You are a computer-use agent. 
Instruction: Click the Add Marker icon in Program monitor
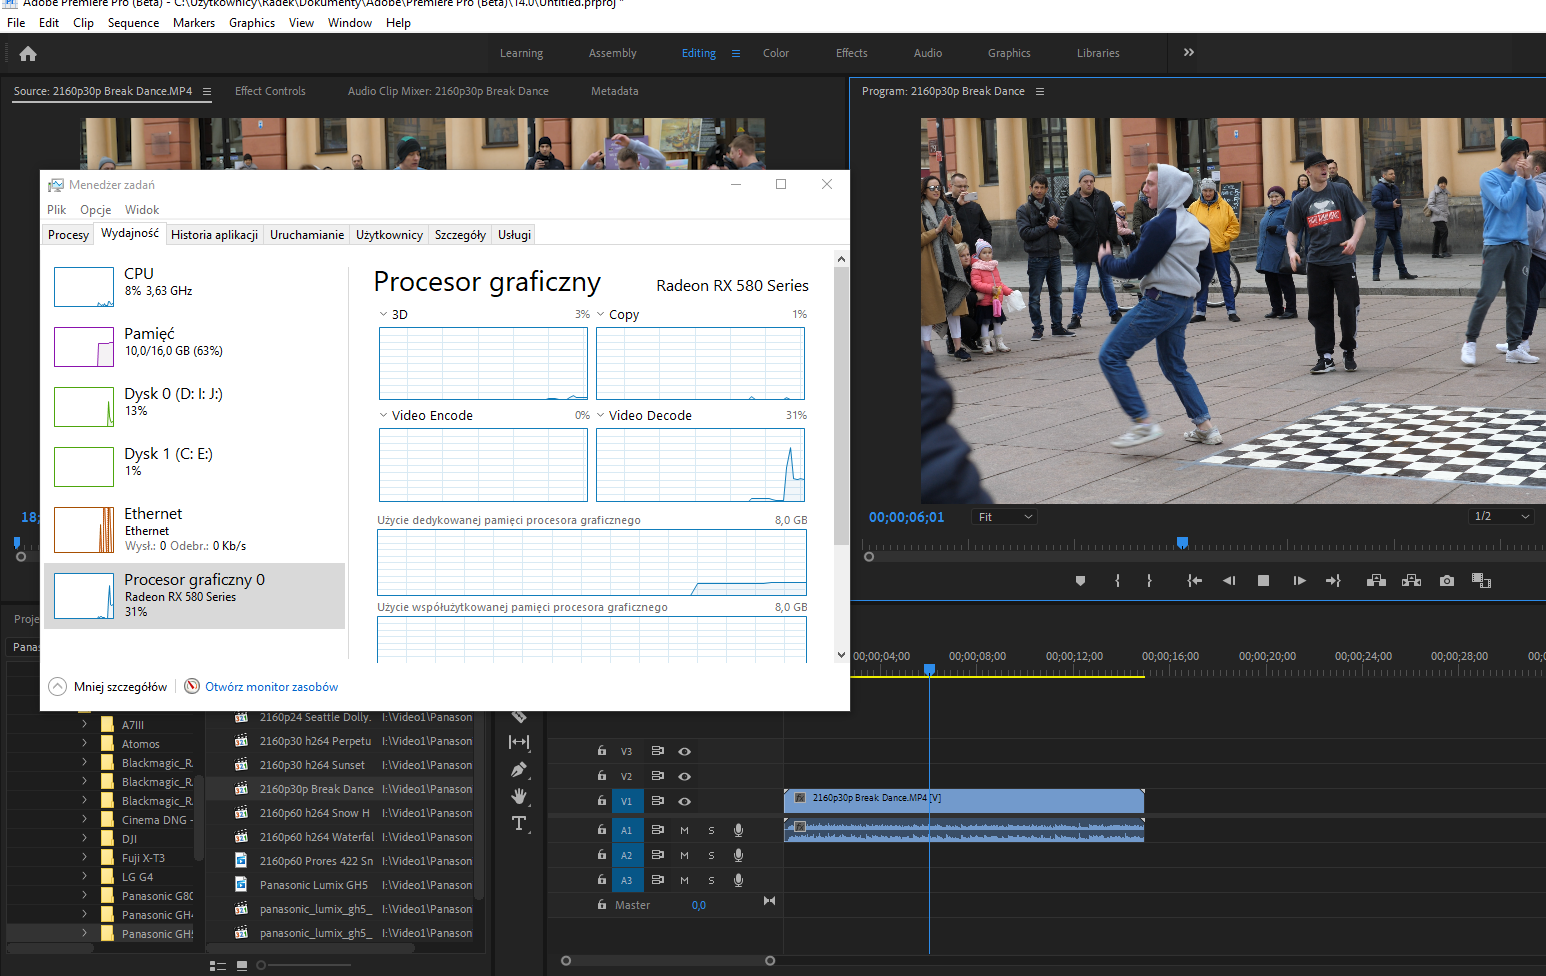(1081, 580)
